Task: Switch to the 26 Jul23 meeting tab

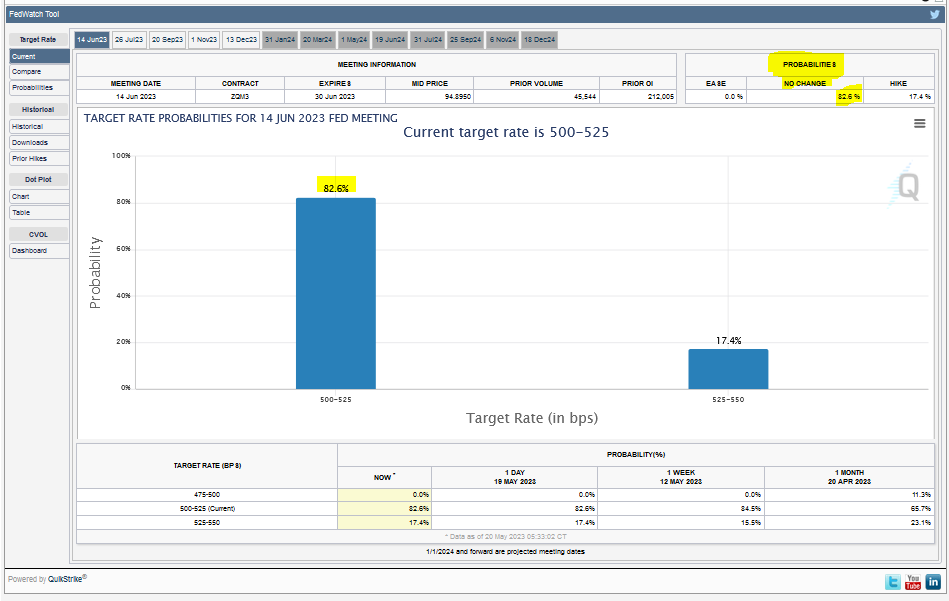Action: tap(129, 40)
